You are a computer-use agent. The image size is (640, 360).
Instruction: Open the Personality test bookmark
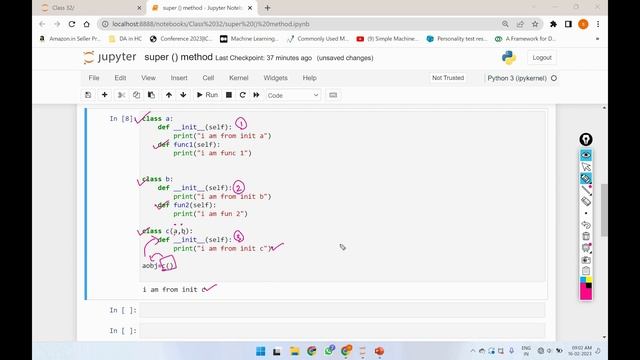[x=457, y=39]
